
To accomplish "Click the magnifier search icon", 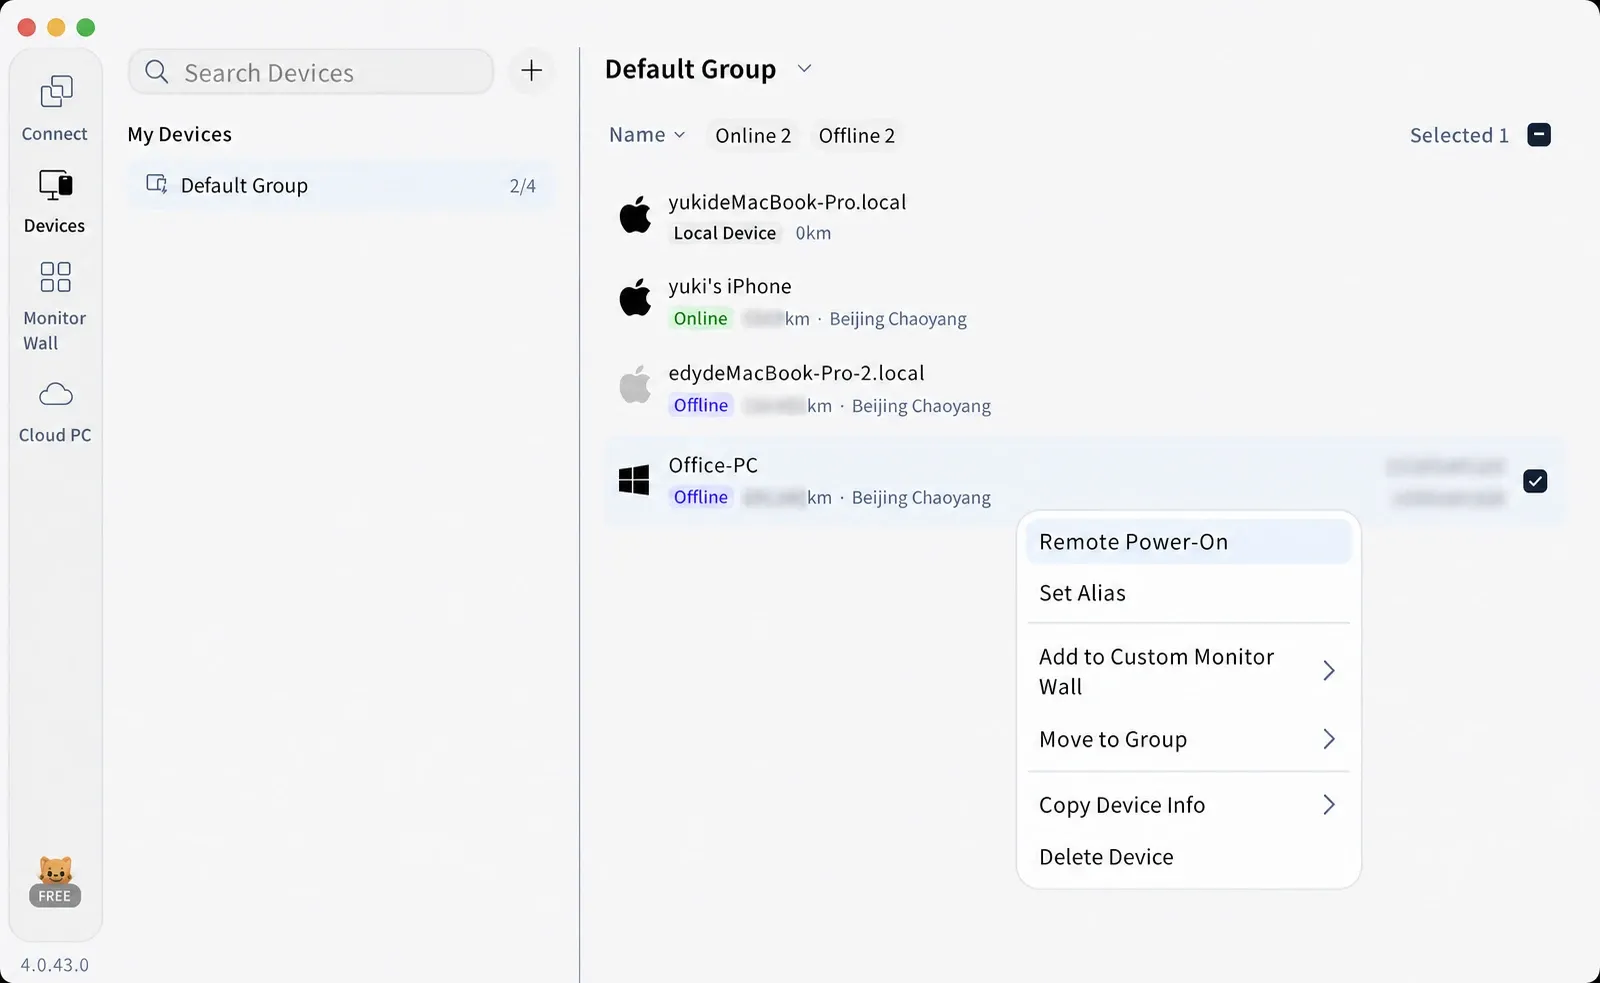I will click(x=157, y=72).
